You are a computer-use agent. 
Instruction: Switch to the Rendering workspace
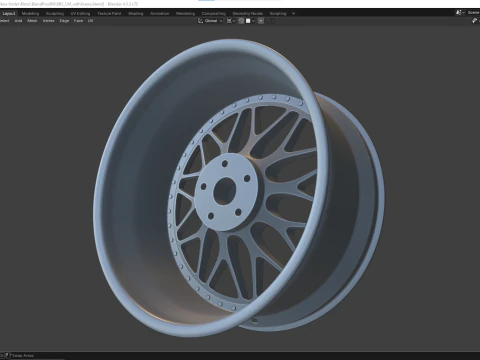pyautogui.click(x=185, y=14)
